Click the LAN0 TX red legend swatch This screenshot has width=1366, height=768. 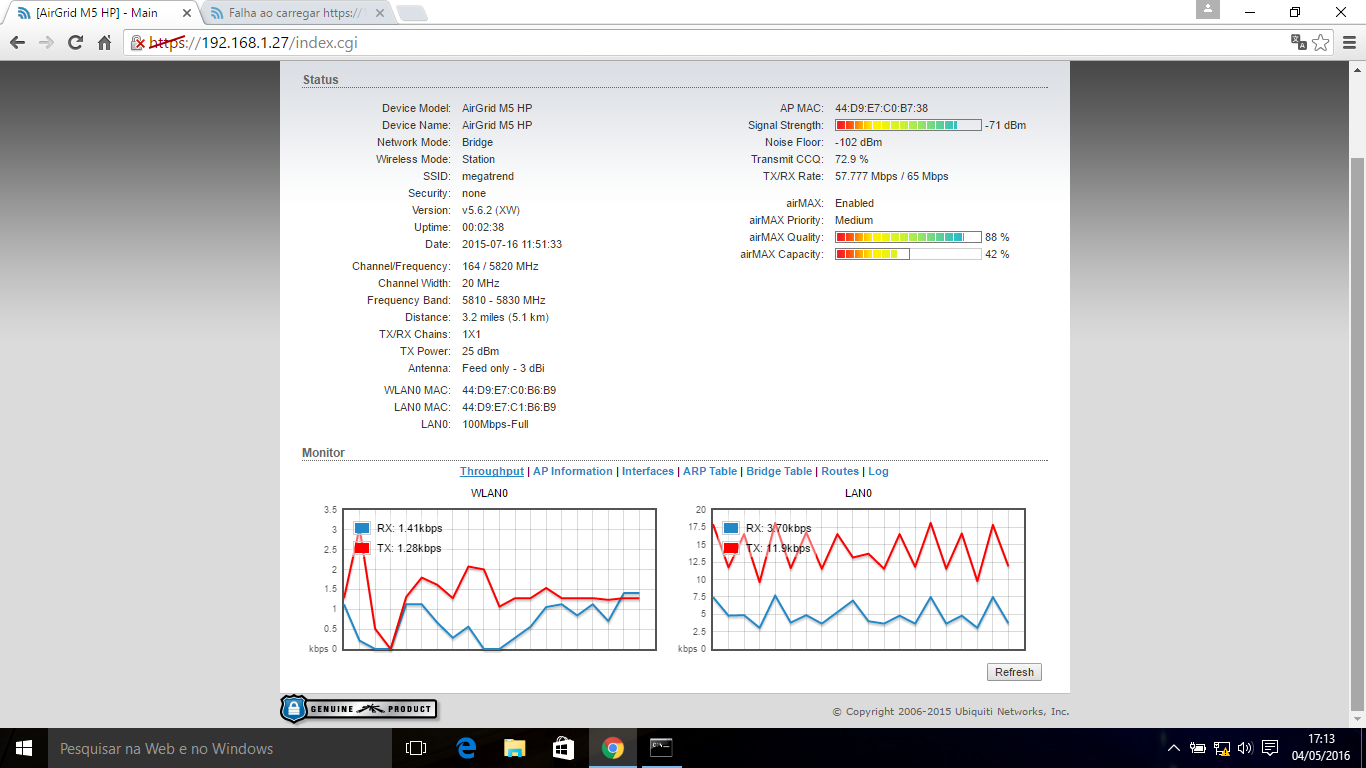(731, 548)
